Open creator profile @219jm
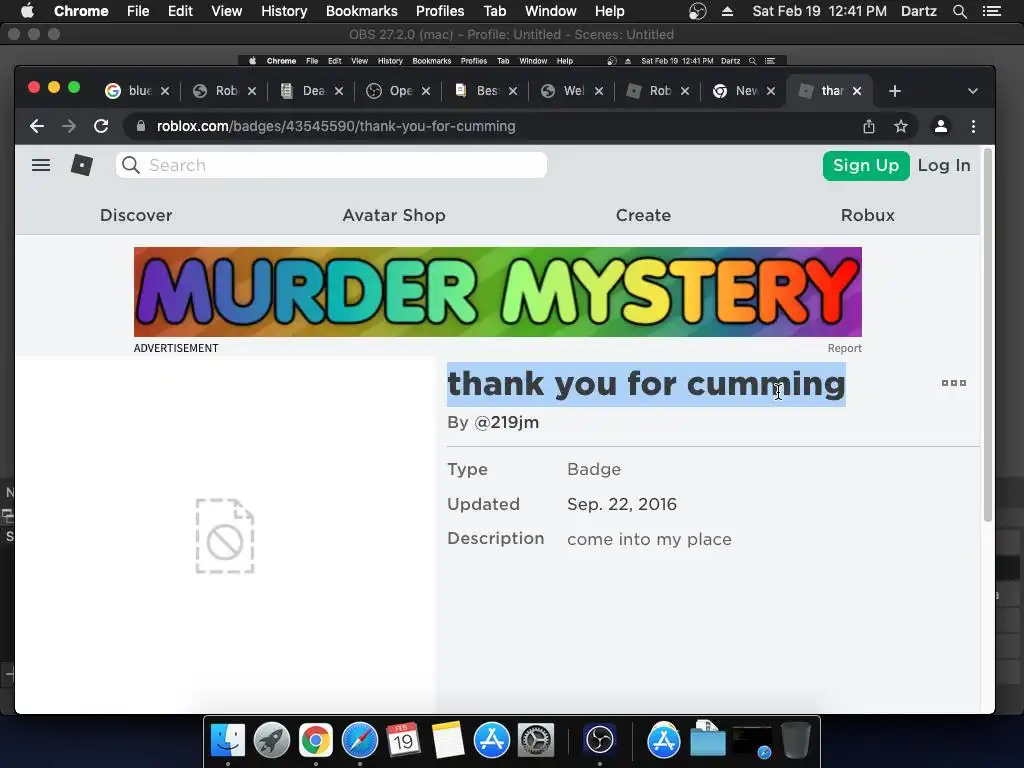The width and height of the screenshot is (1024, 768). pos(506,423)
